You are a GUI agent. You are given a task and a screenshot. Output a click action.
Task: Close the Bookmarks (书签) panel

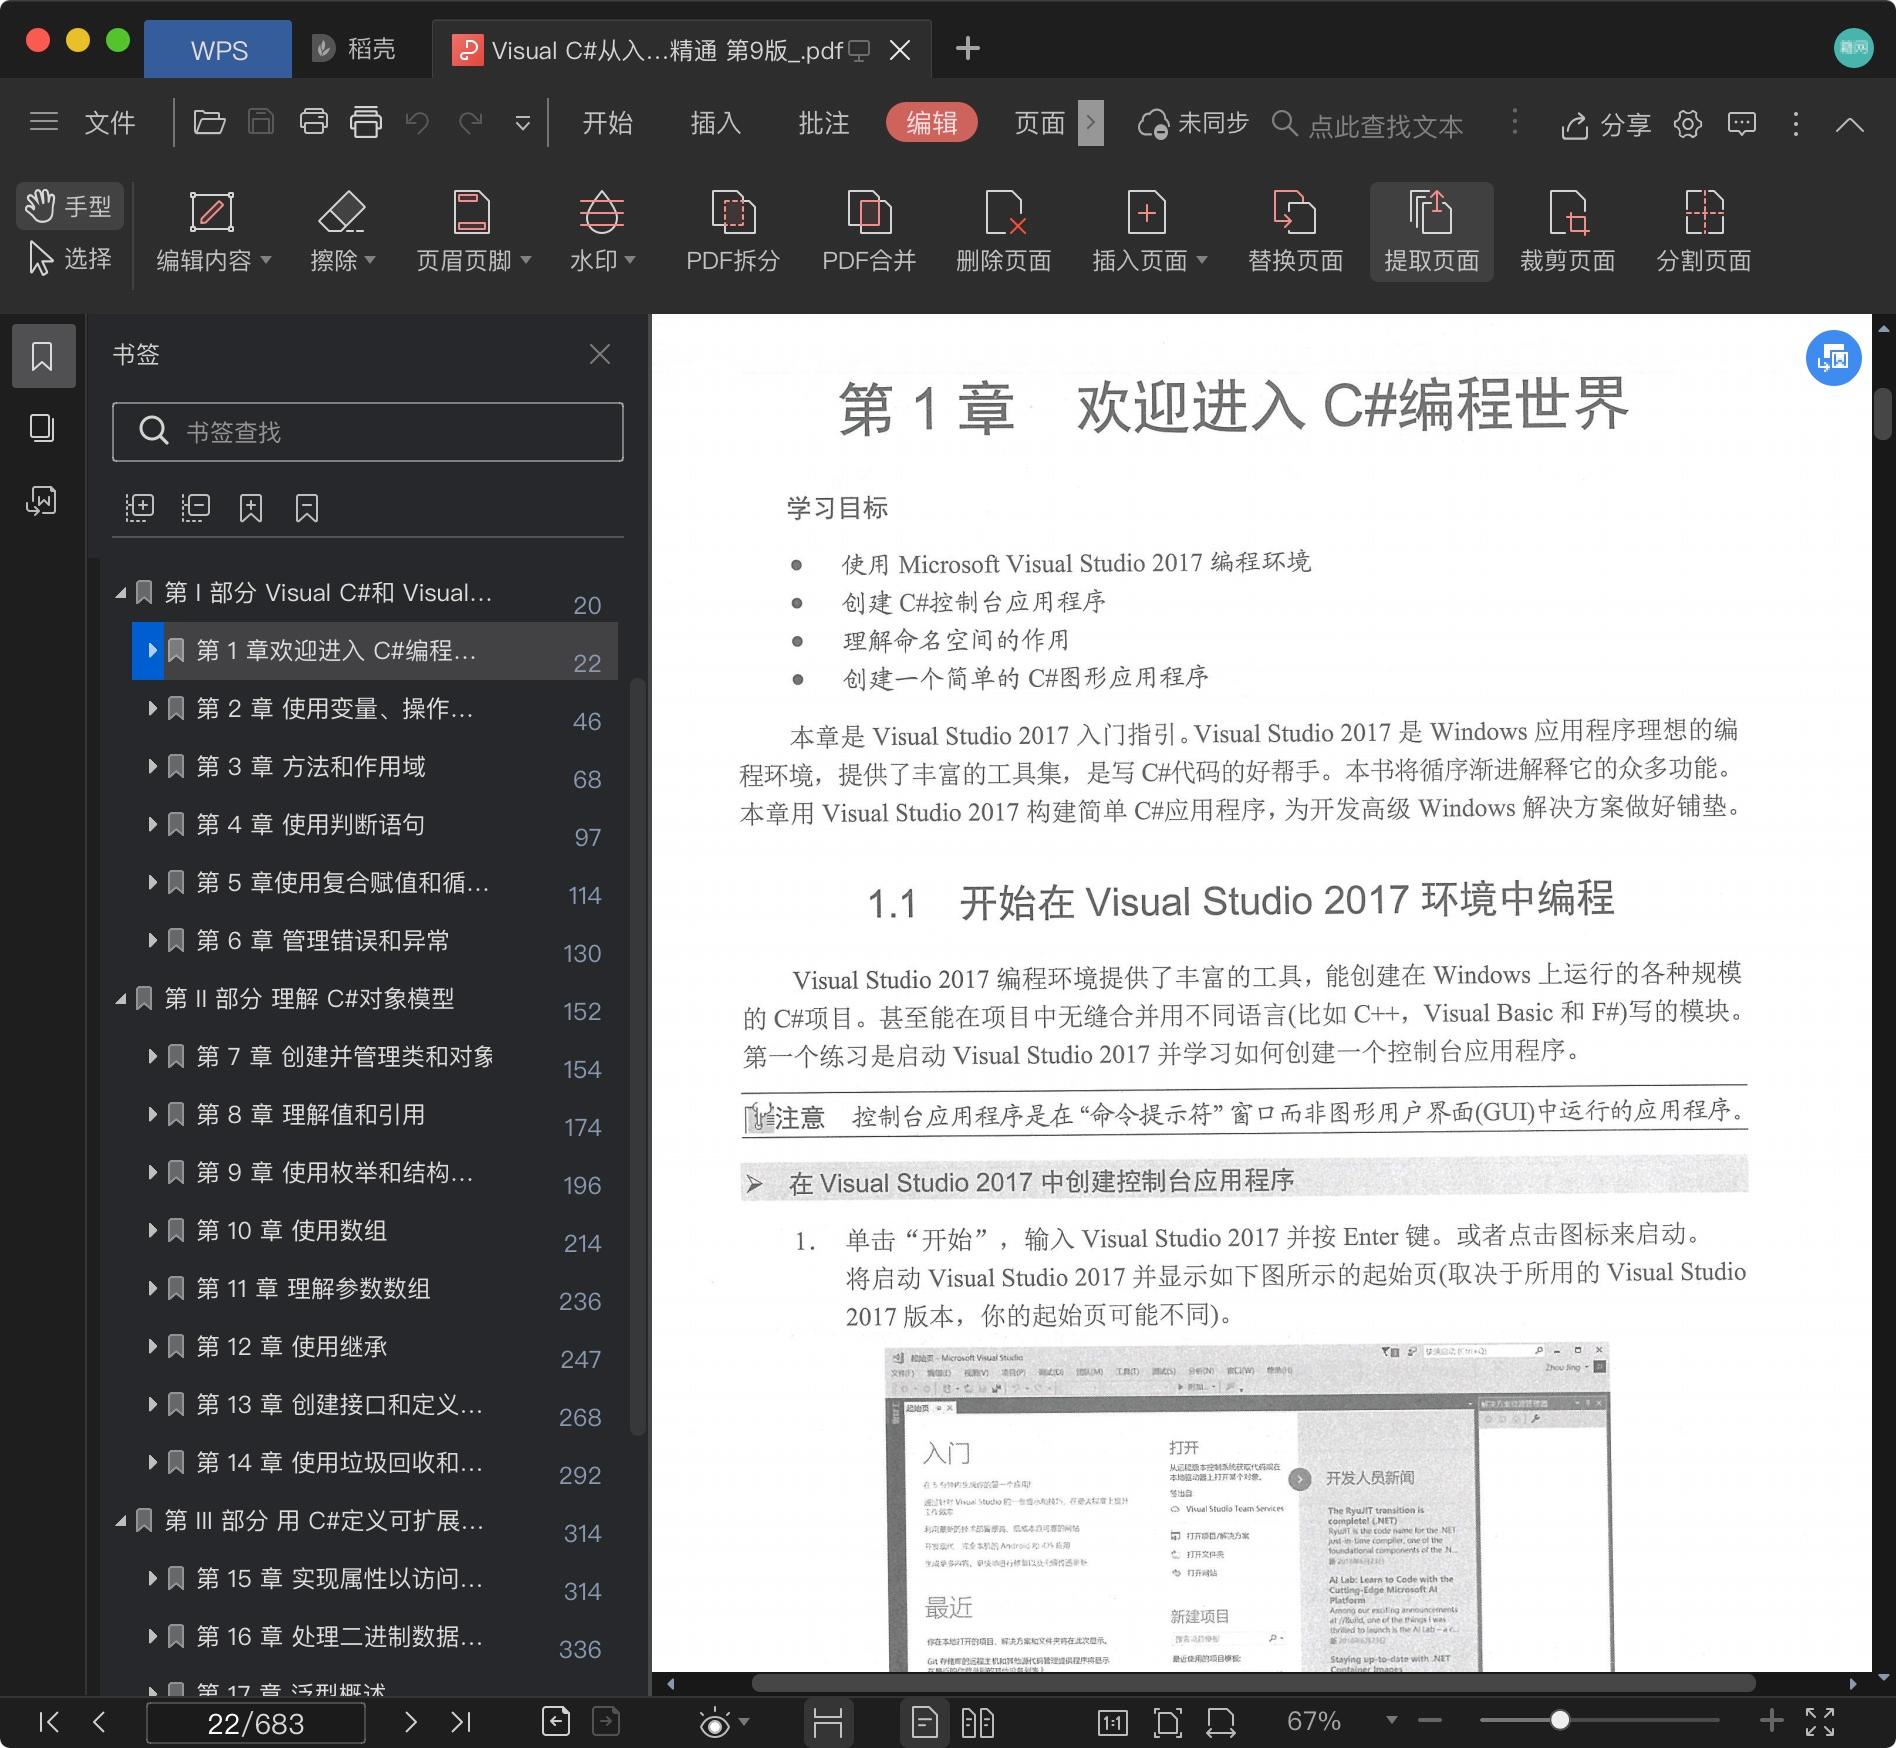pos(600,354)
